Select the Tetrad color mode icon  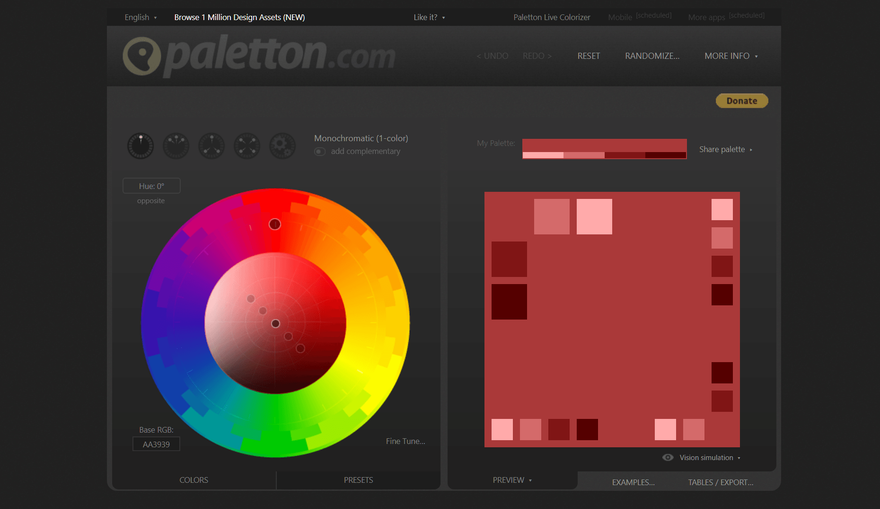click(x=247, y=146)
